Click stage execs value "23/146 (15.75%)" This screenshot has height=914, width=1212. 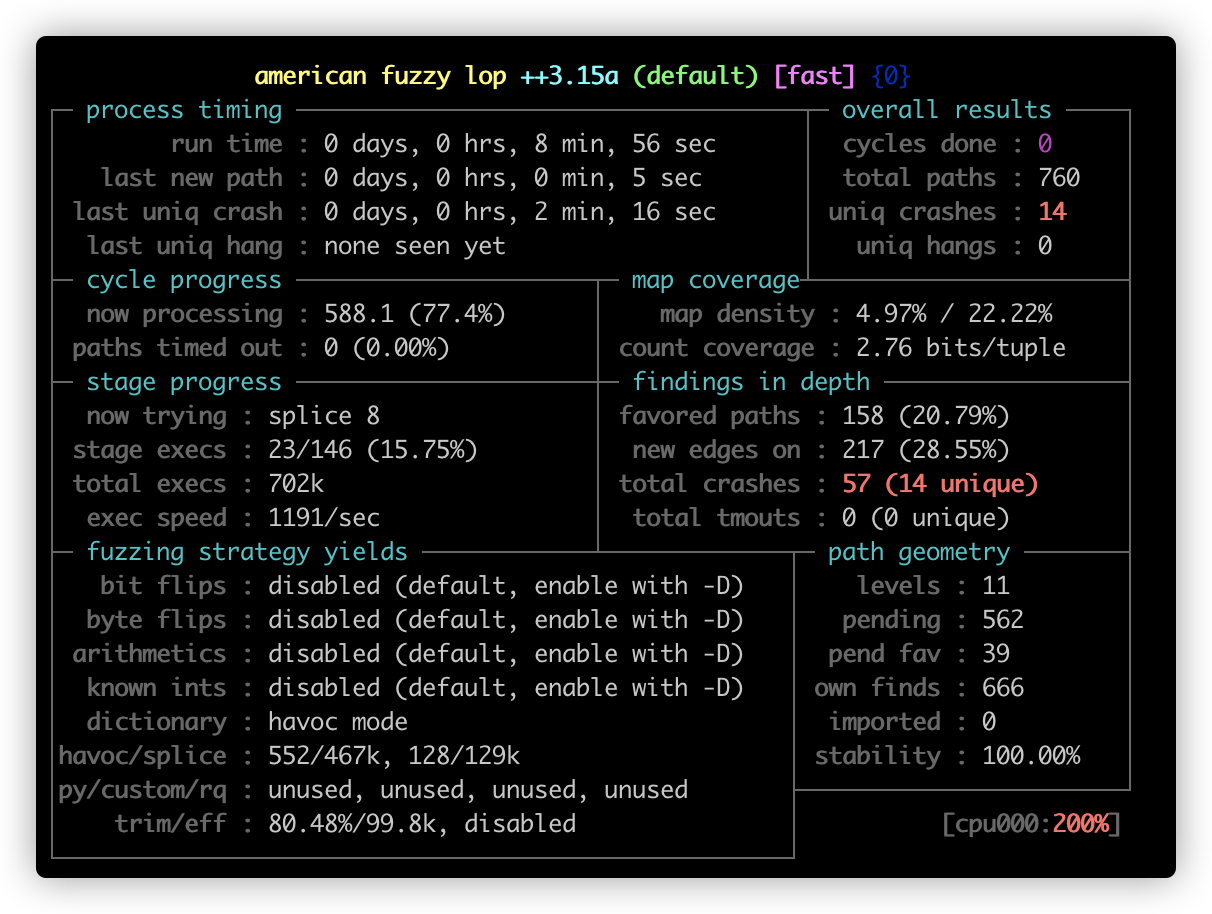coord(373,450)
